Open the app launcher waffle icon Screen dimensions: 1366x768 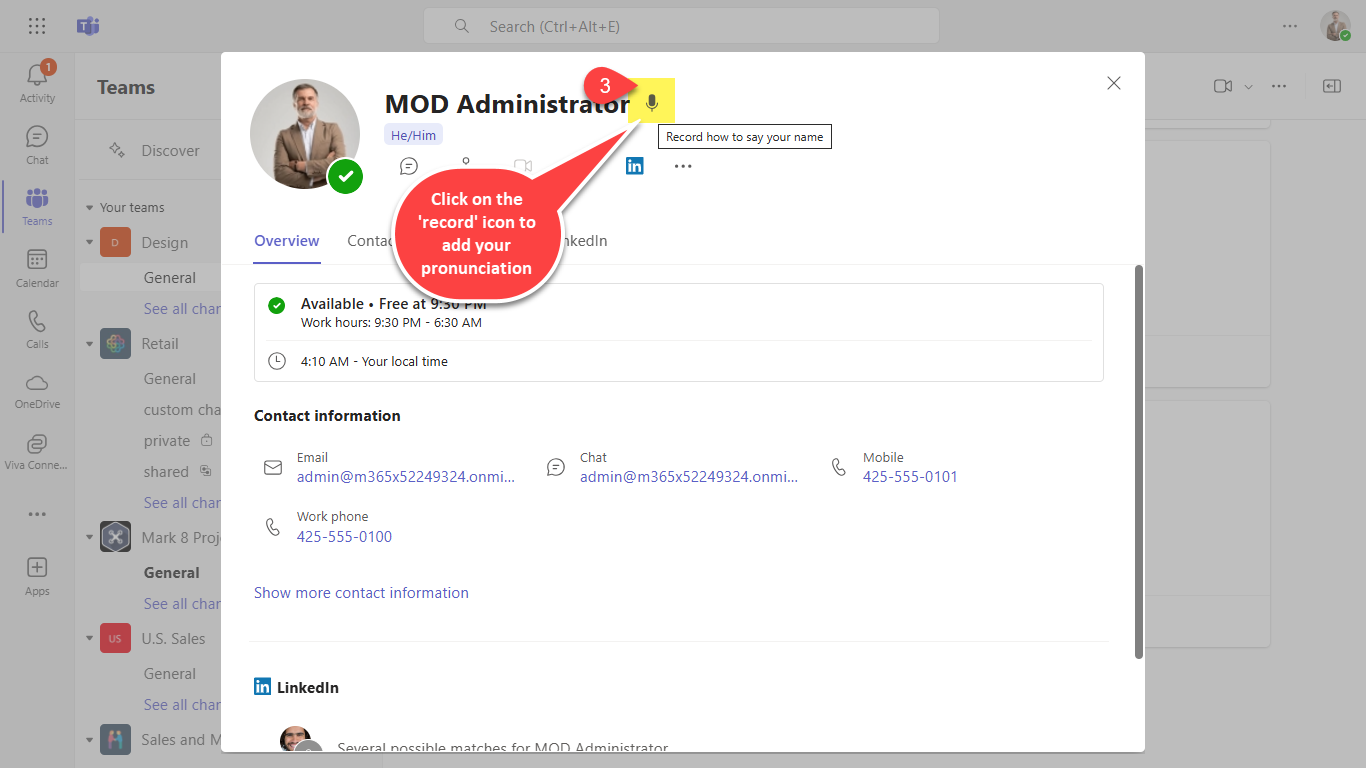(37, 26)
